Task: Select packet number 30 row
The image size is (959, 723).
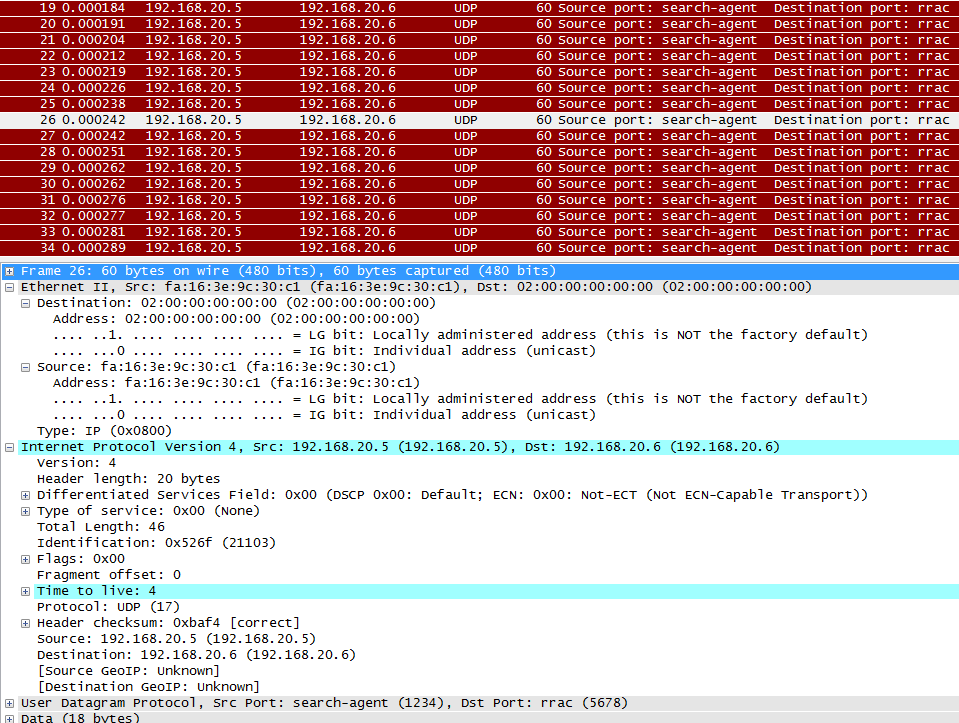Action: point(480,184)
